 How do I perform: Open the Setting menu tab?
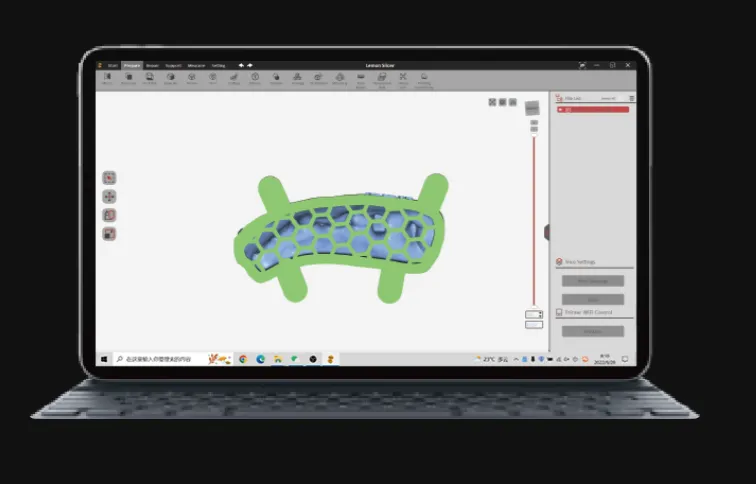pos(218,65)
